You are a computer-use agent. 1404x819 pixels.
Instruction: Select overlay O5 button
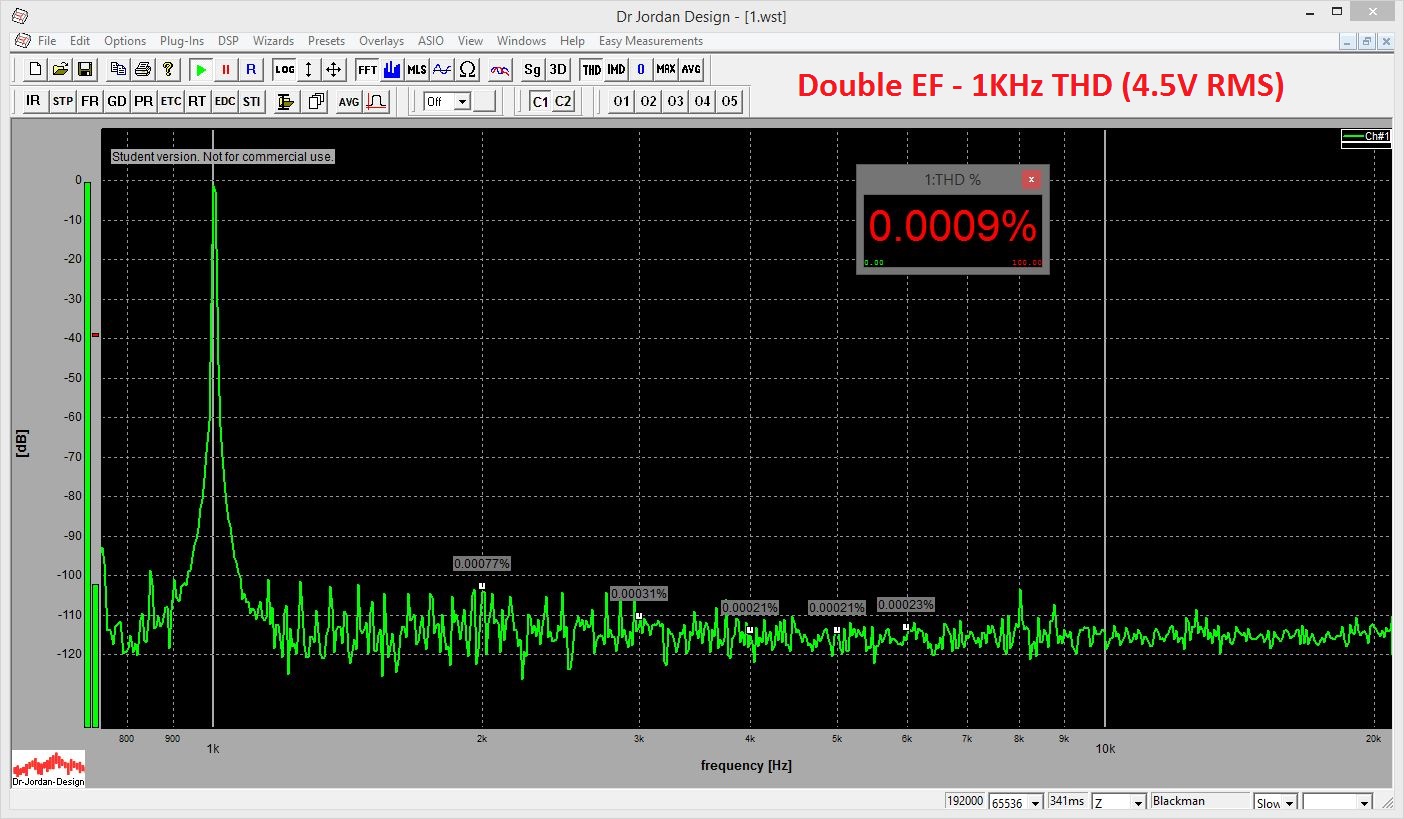pyautogui.click(x=730, y=101)
